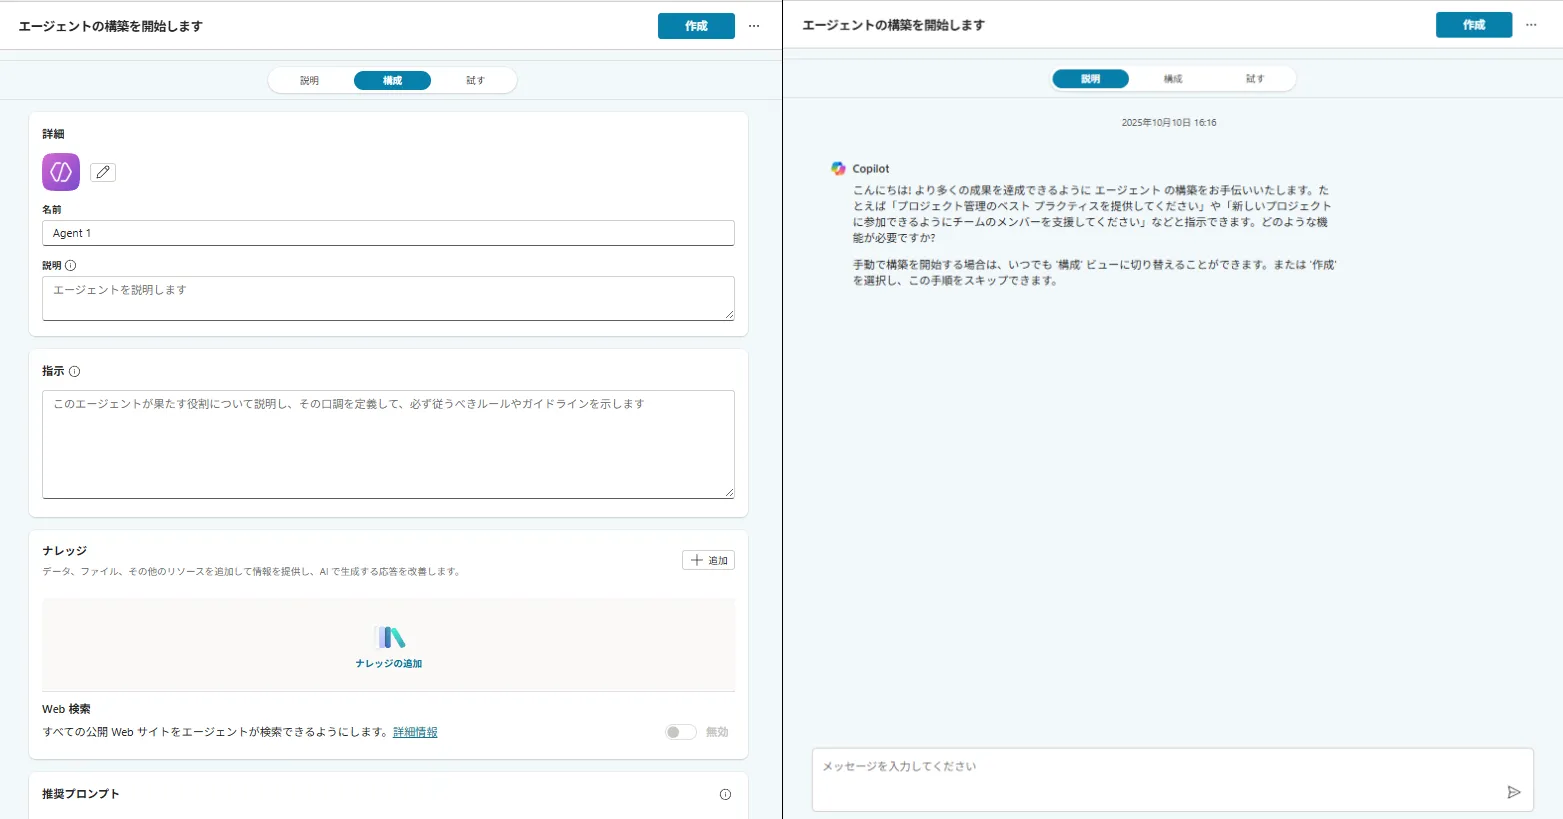
Task: Open the more options menu in Copilot chat view
Action: pos(1531,25)
